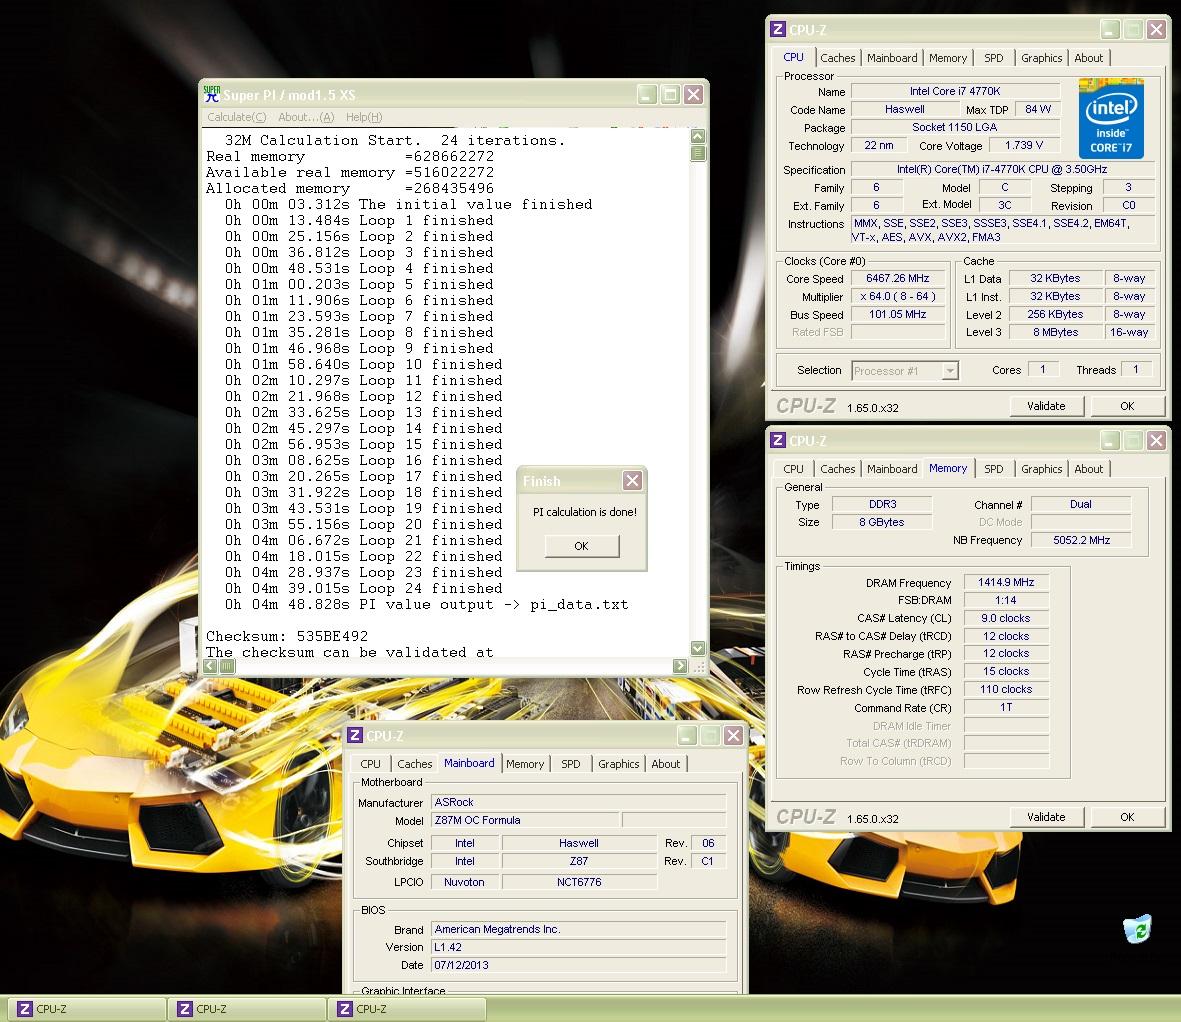Select Memory tab in the Mainboard CPU-Z window
The image size is (1181, 1022).
[x=525, y=764]
